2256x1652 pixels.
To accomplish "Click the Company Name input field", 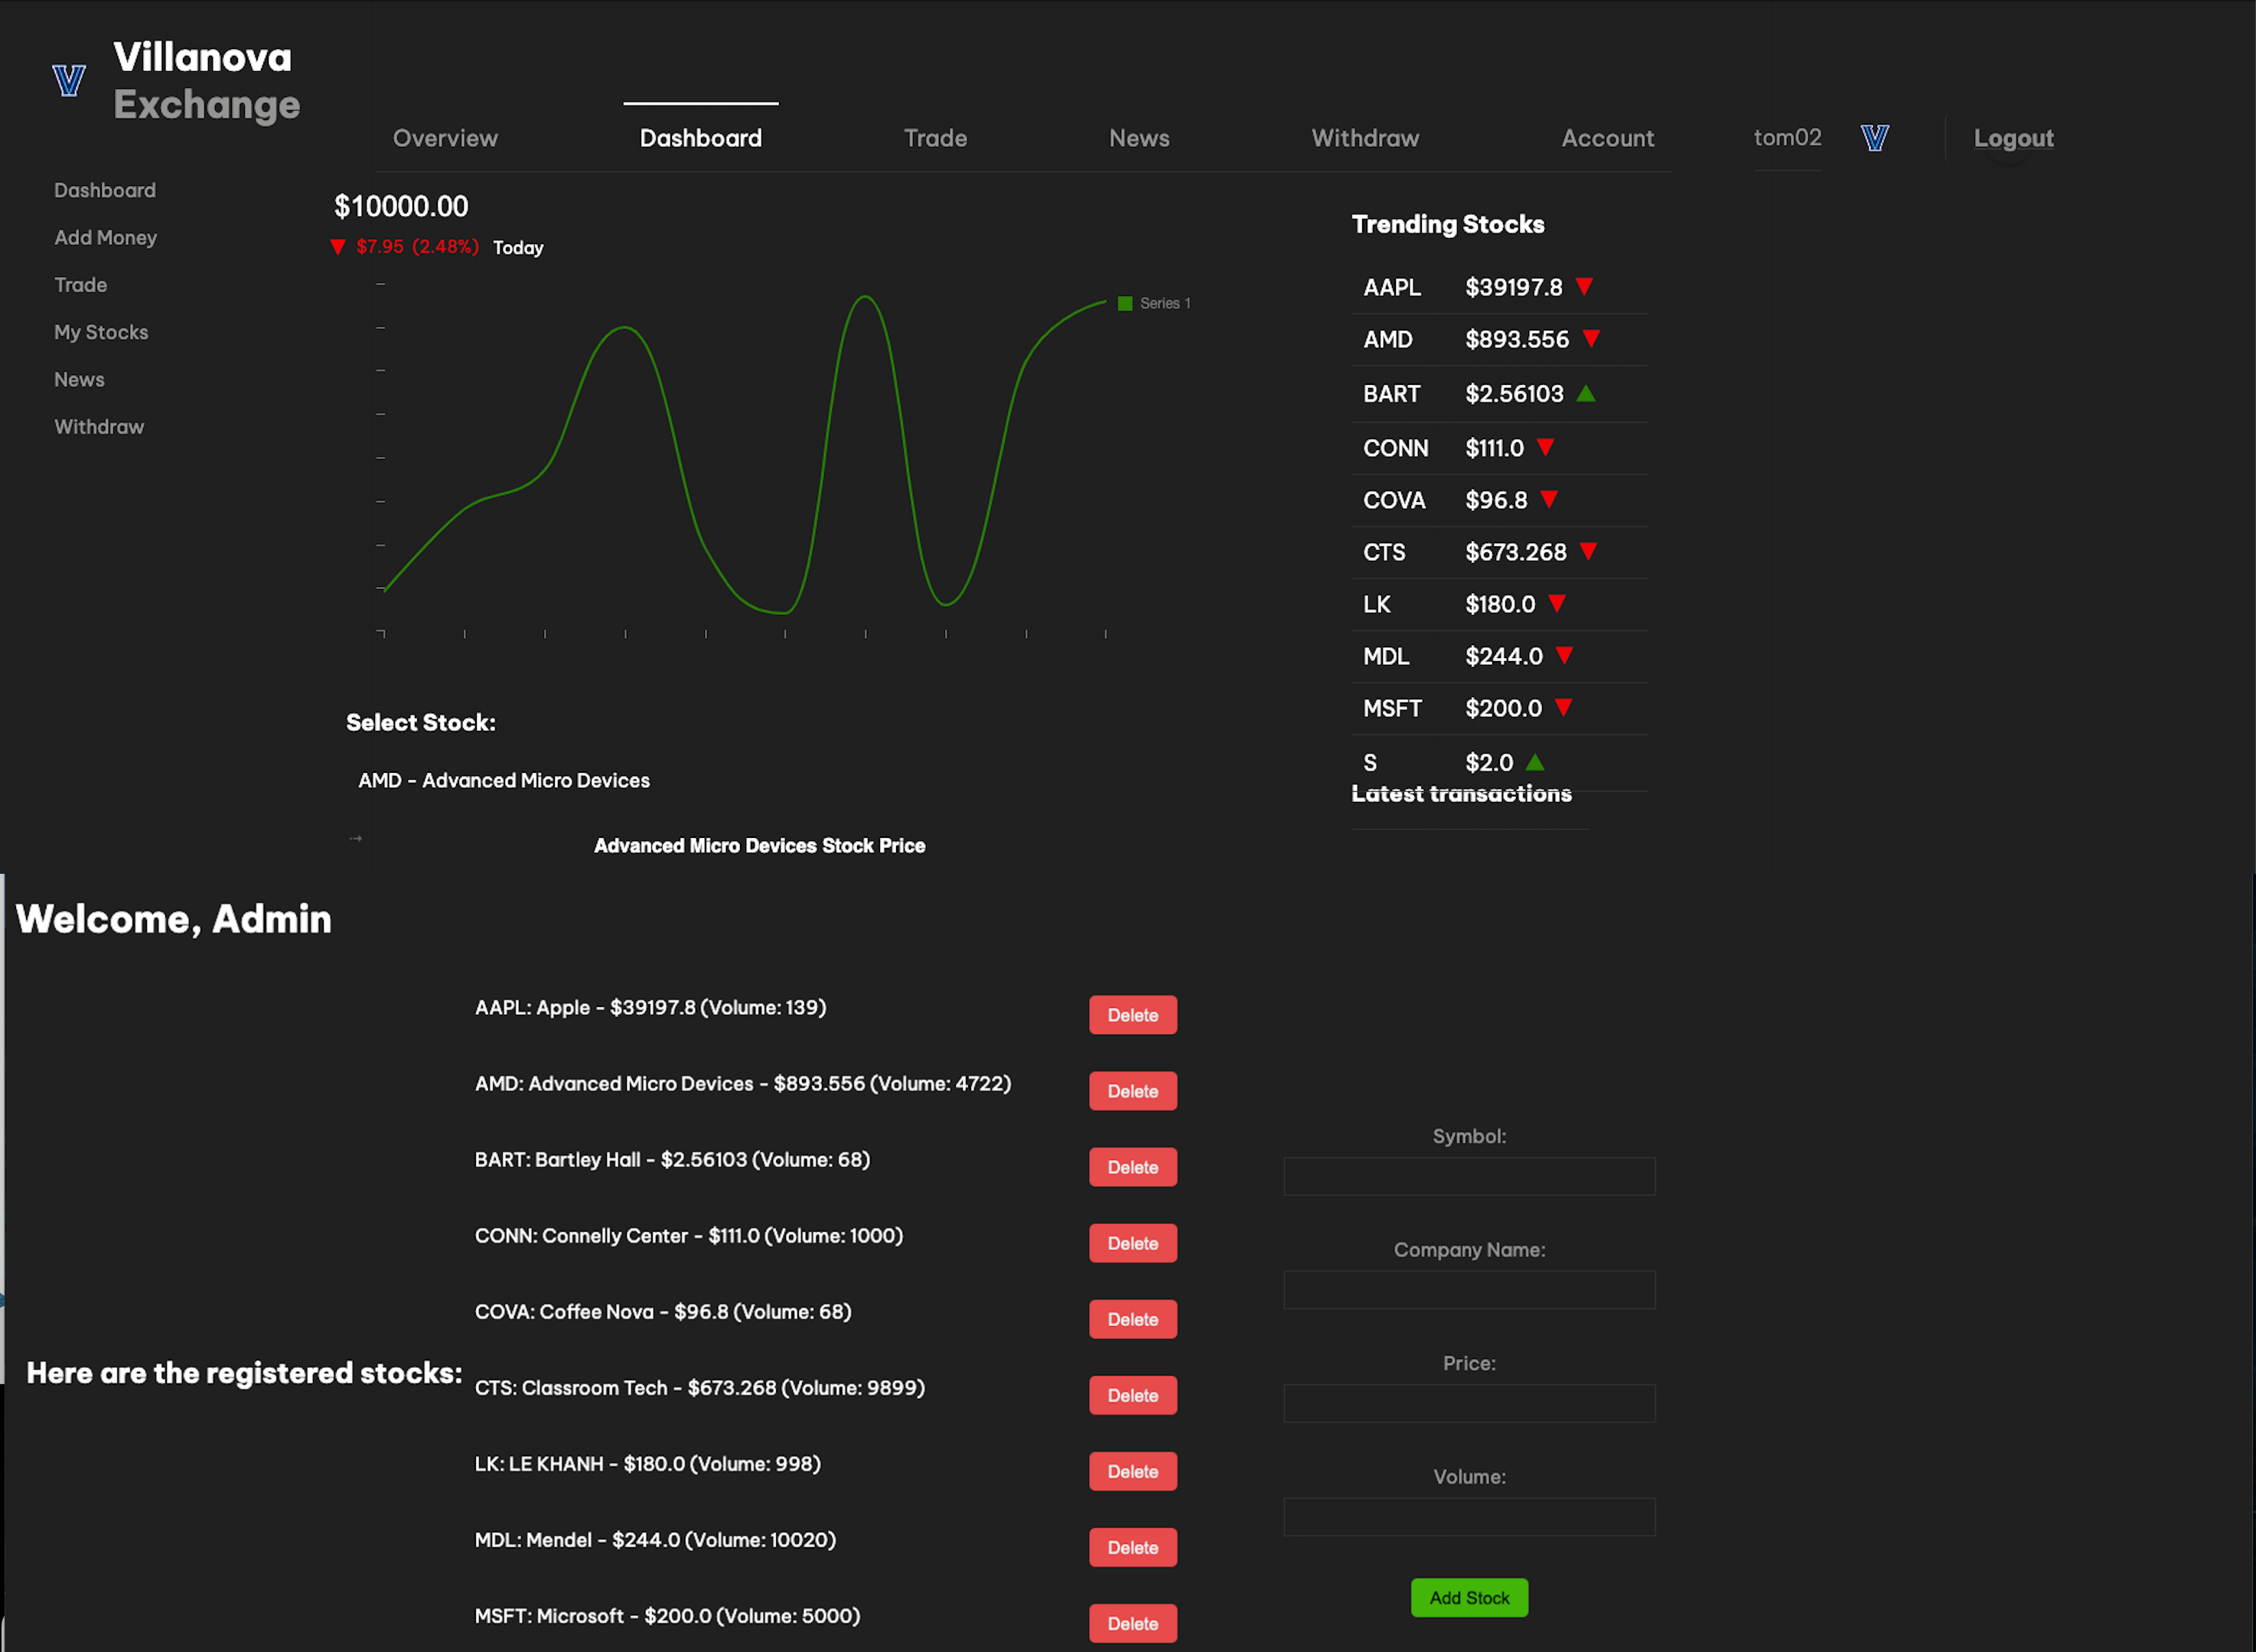I will pos(1469,1290).
